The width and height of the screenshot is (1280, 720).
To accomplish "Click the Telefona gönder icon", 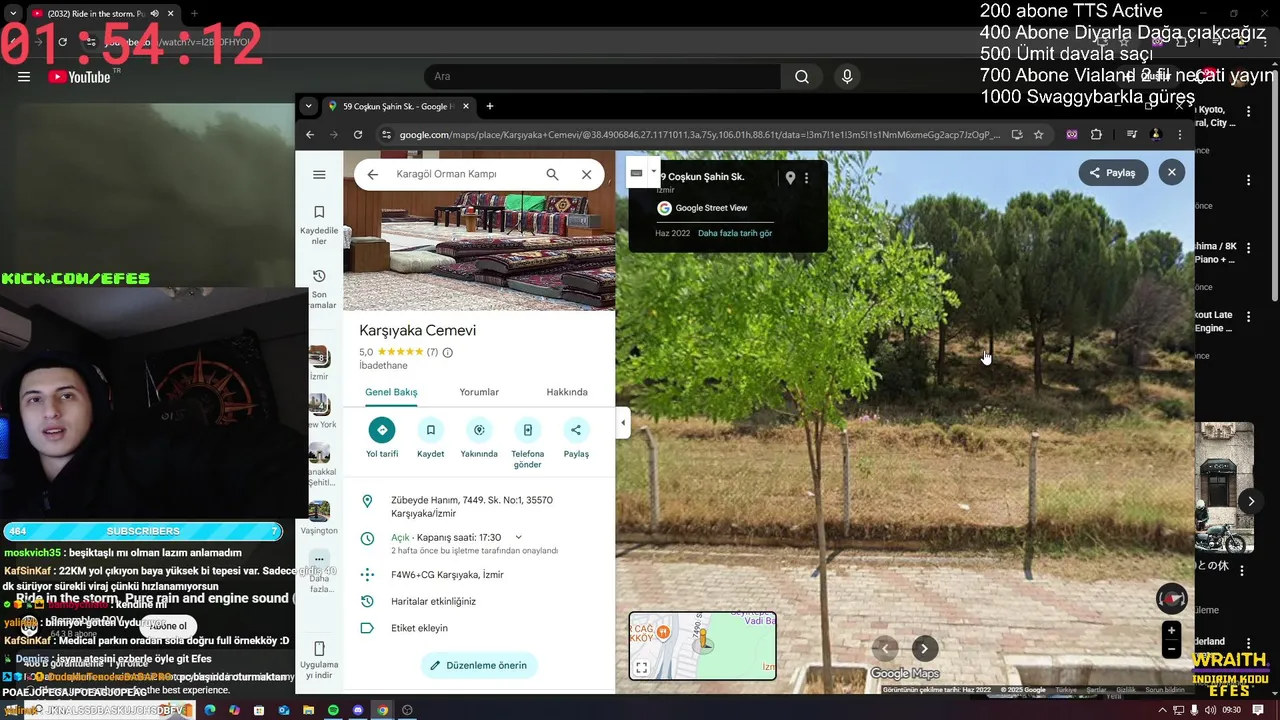I will (x=527, y=430).
